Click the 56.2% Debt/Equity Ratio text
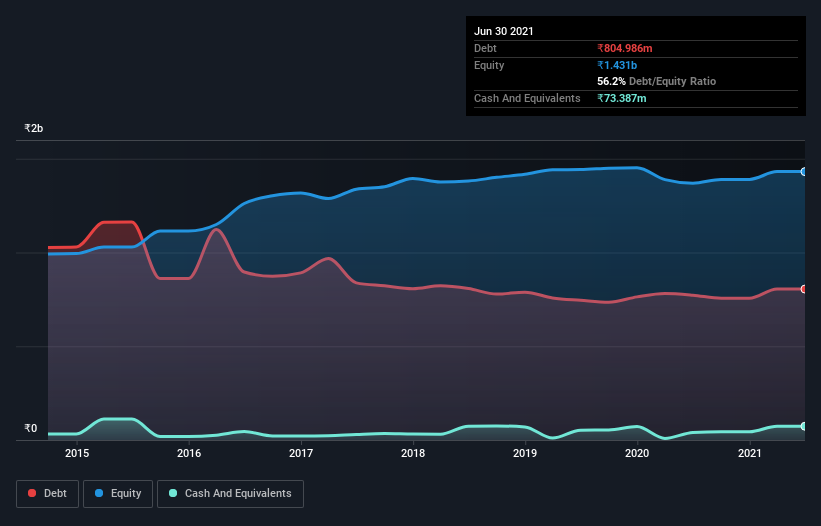The height and width of the screenshot is (526, 821). (657, 81)
